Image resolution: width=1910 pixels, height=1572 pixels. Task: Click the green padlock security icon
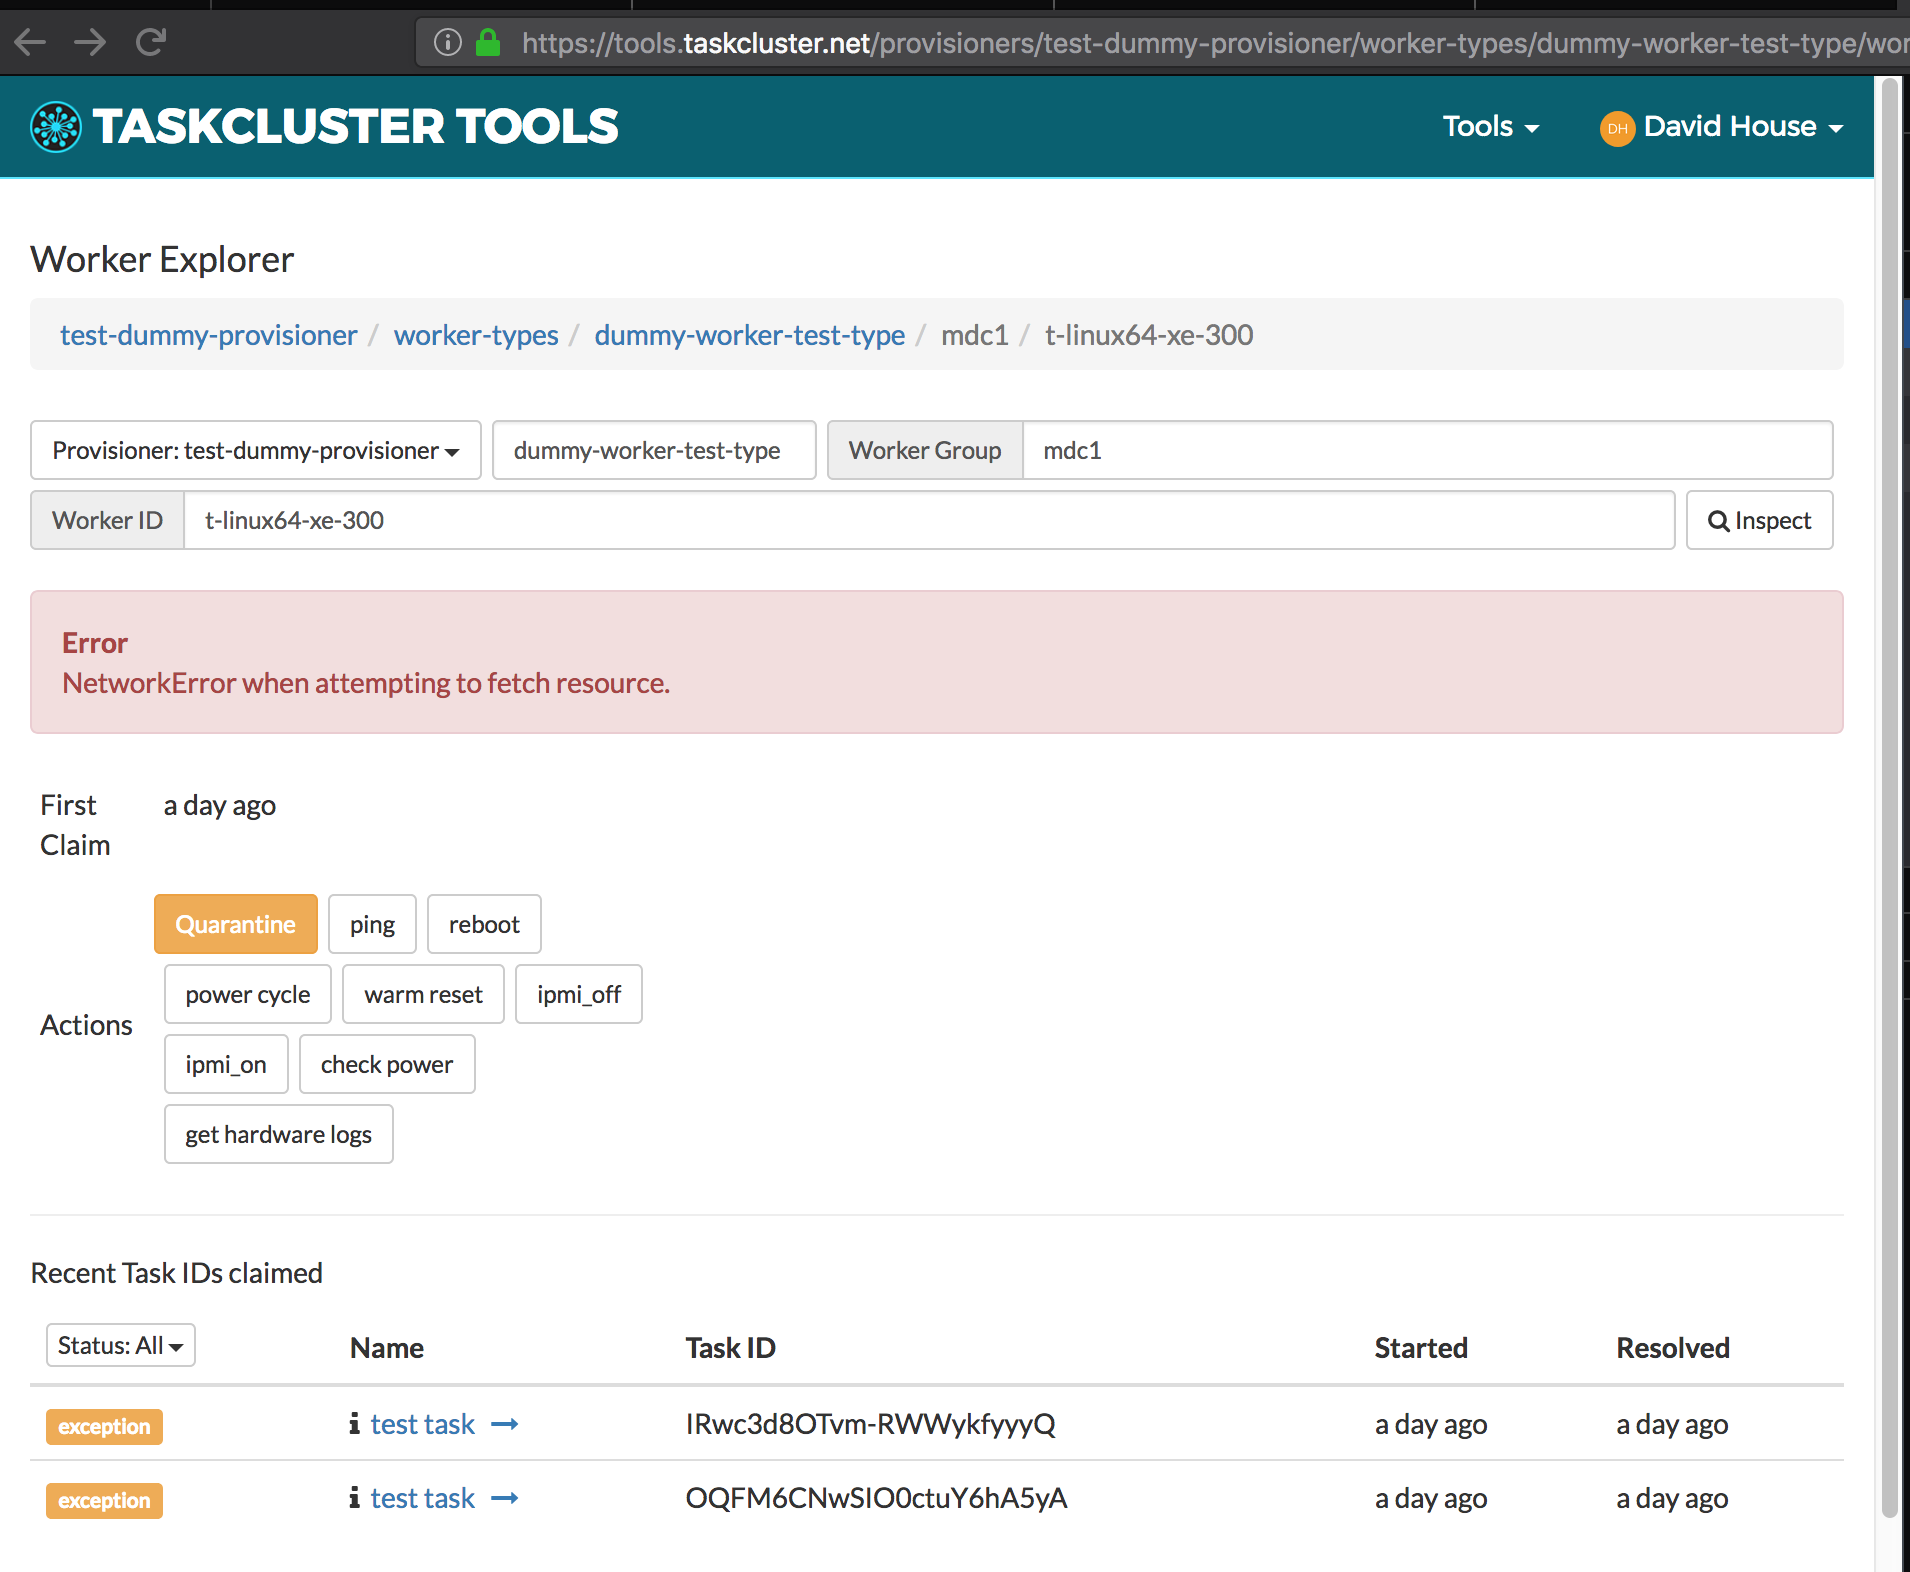point(488,42)
